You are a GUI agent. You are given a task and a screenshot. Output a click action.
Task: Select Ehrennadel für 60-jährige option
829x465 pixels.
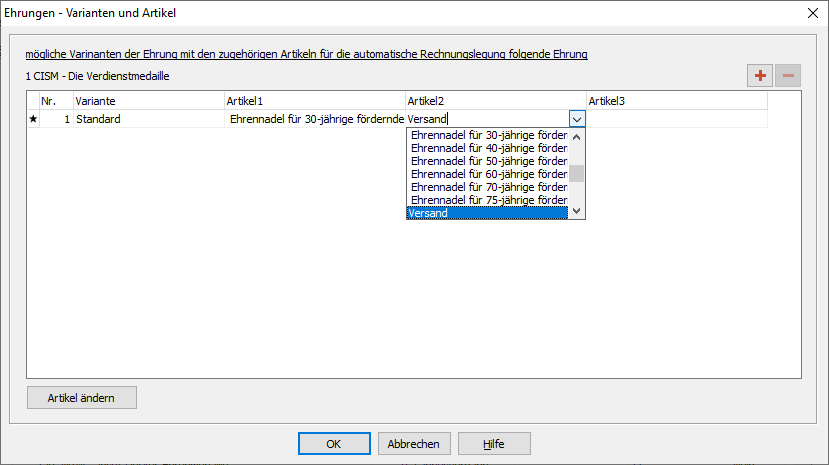488,174
